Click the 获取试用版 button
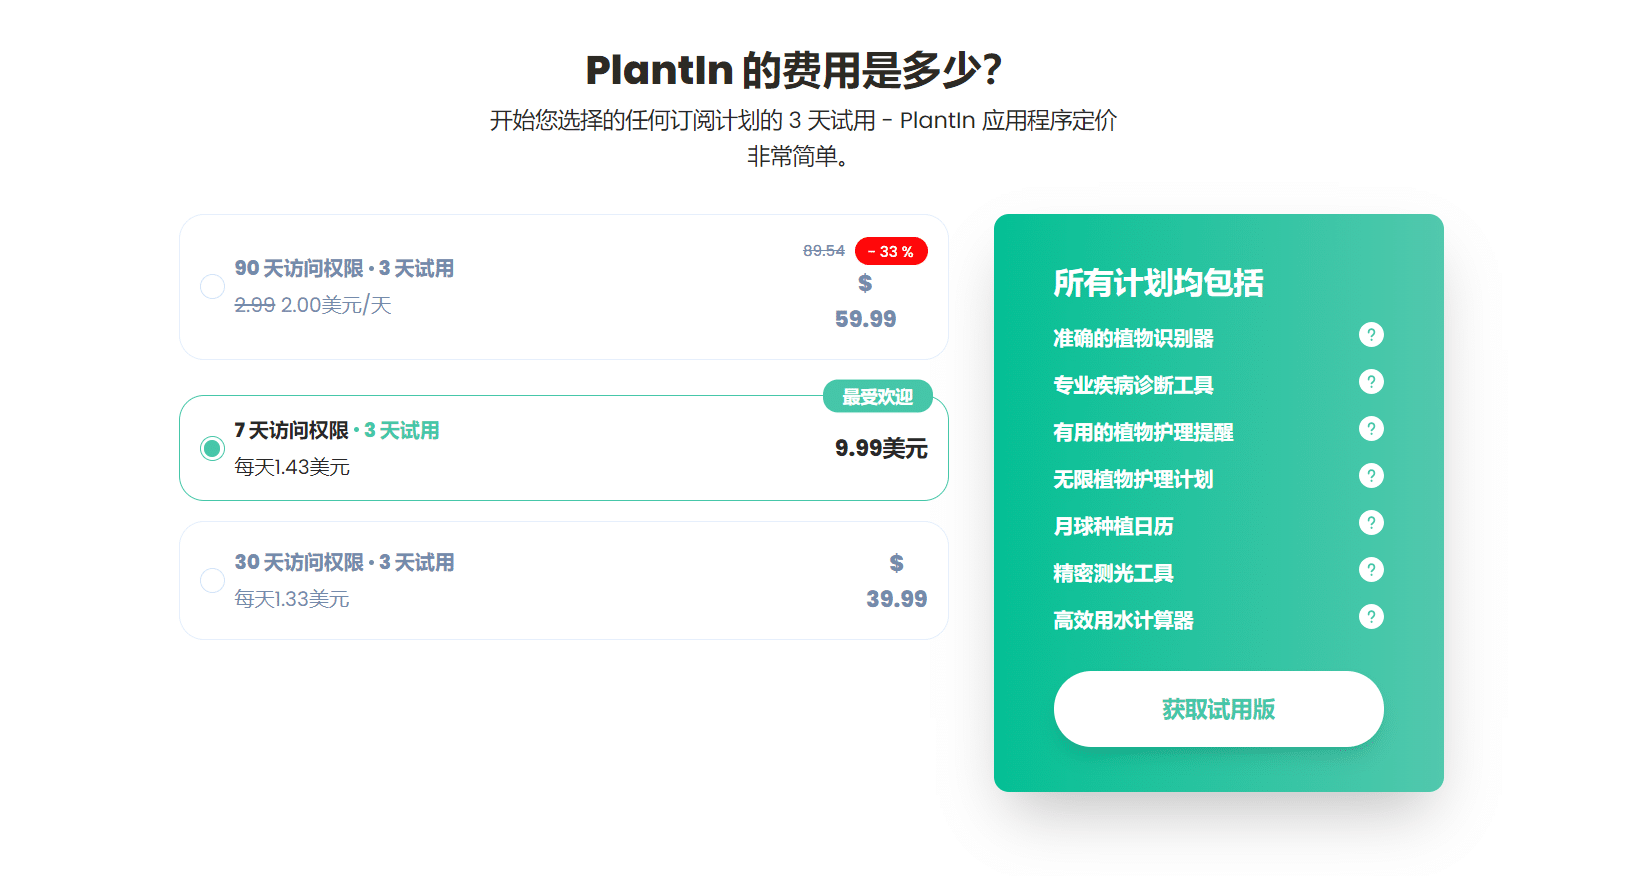The width and height of the screenshot is (1630, 876). pos(1218,709)
